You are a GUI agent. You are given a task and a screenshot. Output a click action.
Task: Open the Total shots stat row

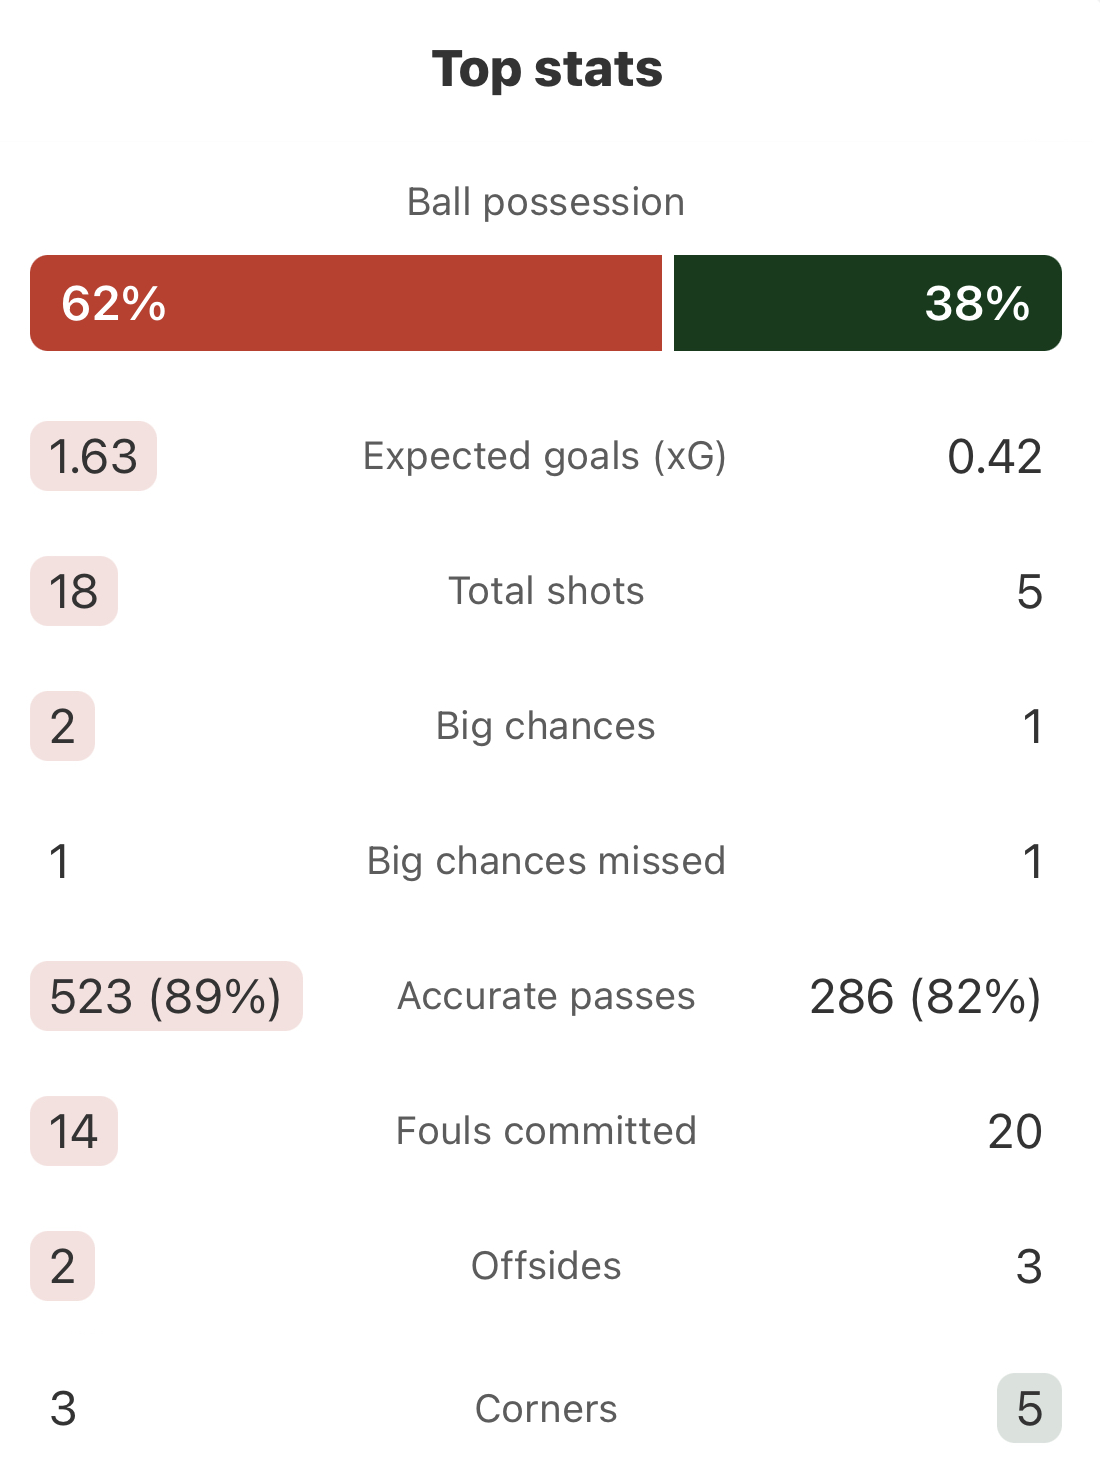(x=546, y=591)
